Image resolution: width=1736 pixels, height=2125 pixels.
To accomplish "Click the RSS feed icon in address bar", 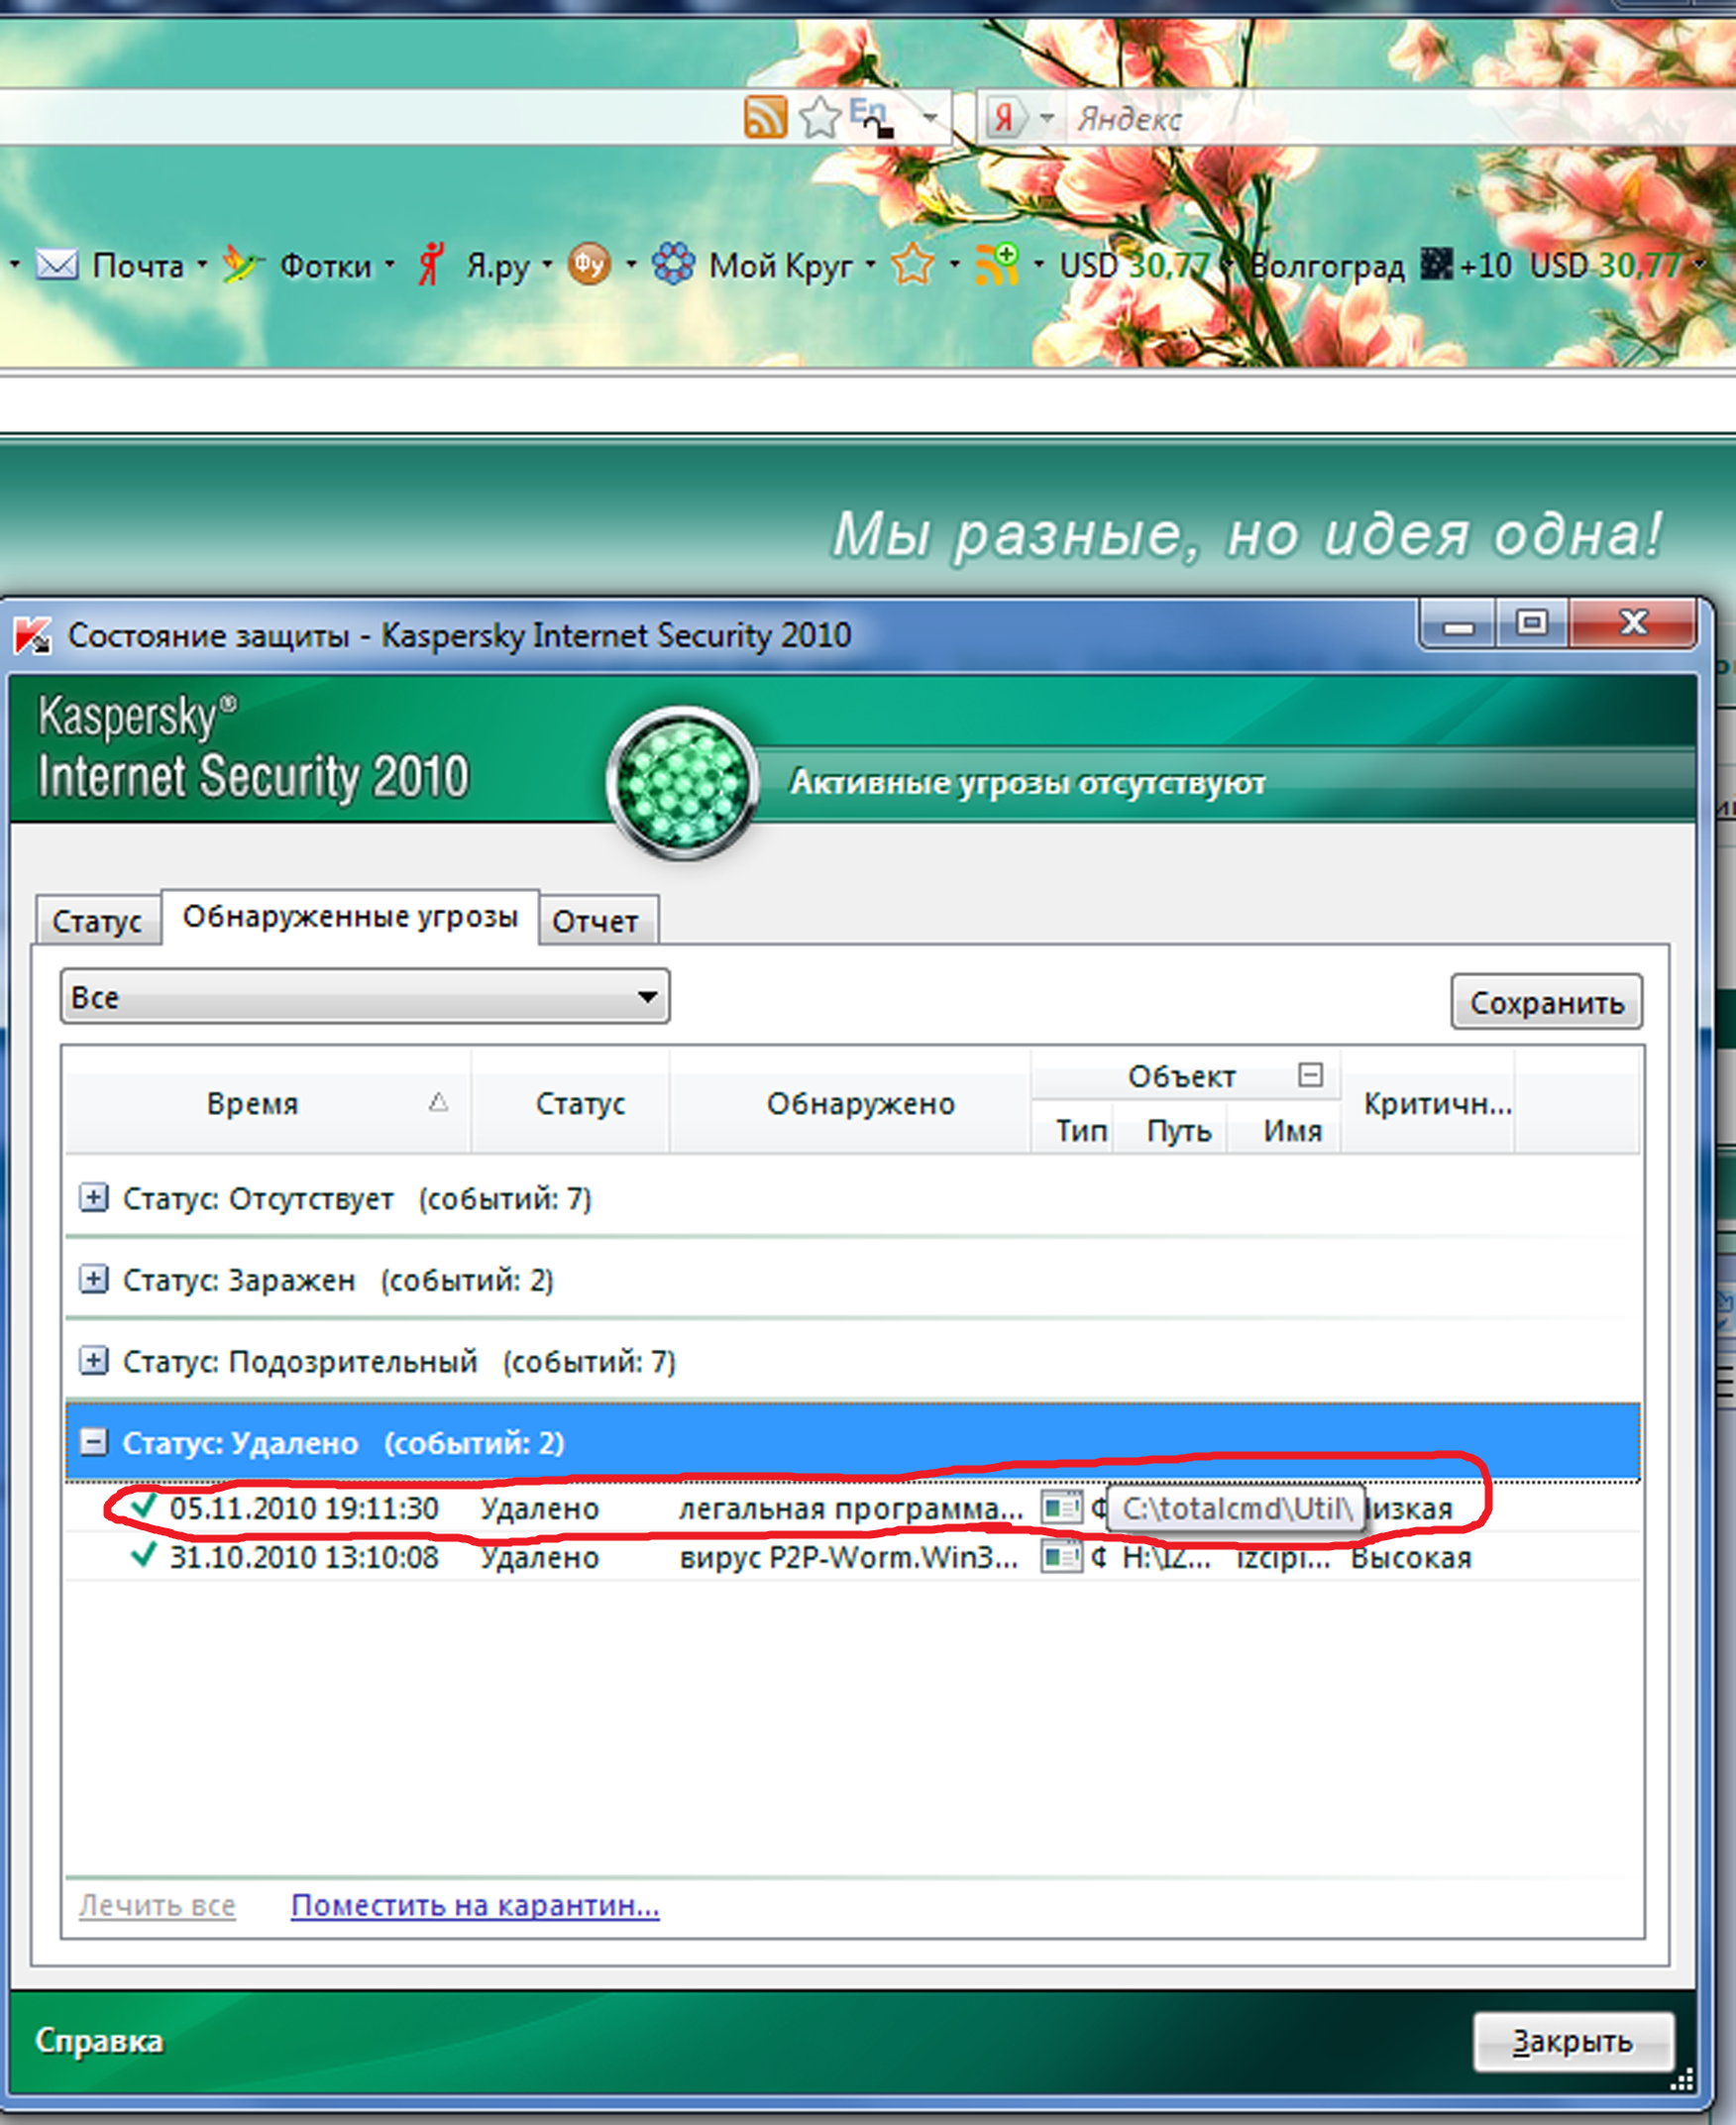I will [765, 117].
